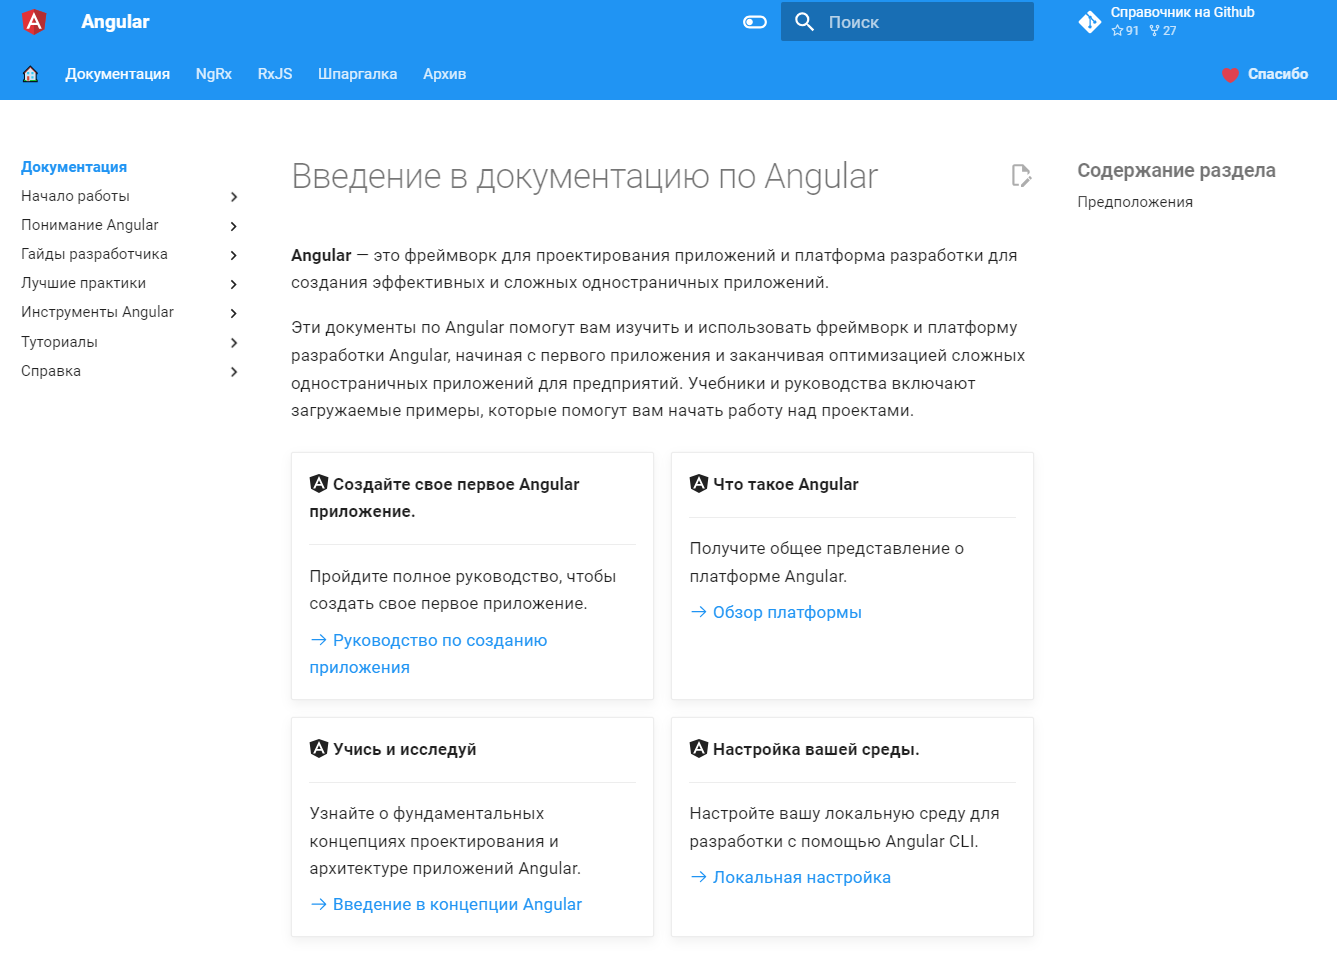This screenshot has height=970, width=1337.
Task: Select Туториалы in sidebar
Action: coord(59,342)
